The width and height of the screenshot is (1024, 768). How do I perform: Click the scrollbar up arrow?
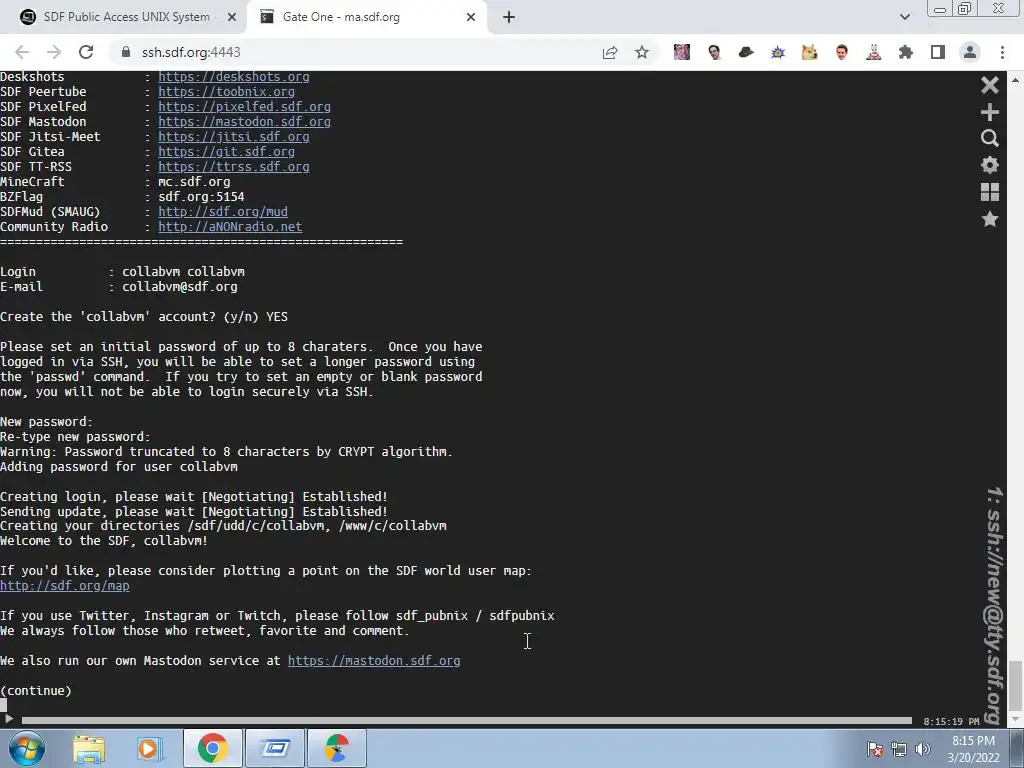pyautogui.click(x=1015, y=80)
